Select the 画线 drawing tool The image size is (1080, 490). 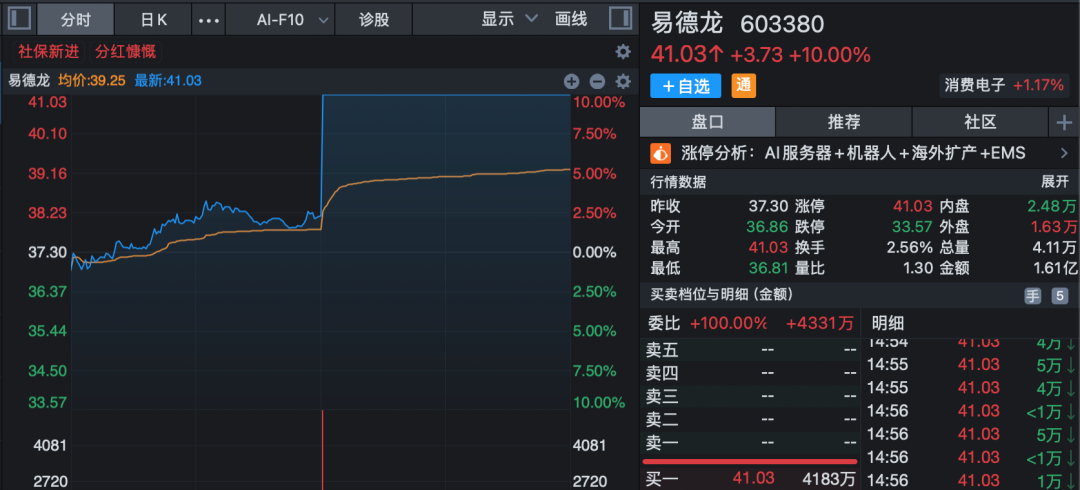[571, 19]
